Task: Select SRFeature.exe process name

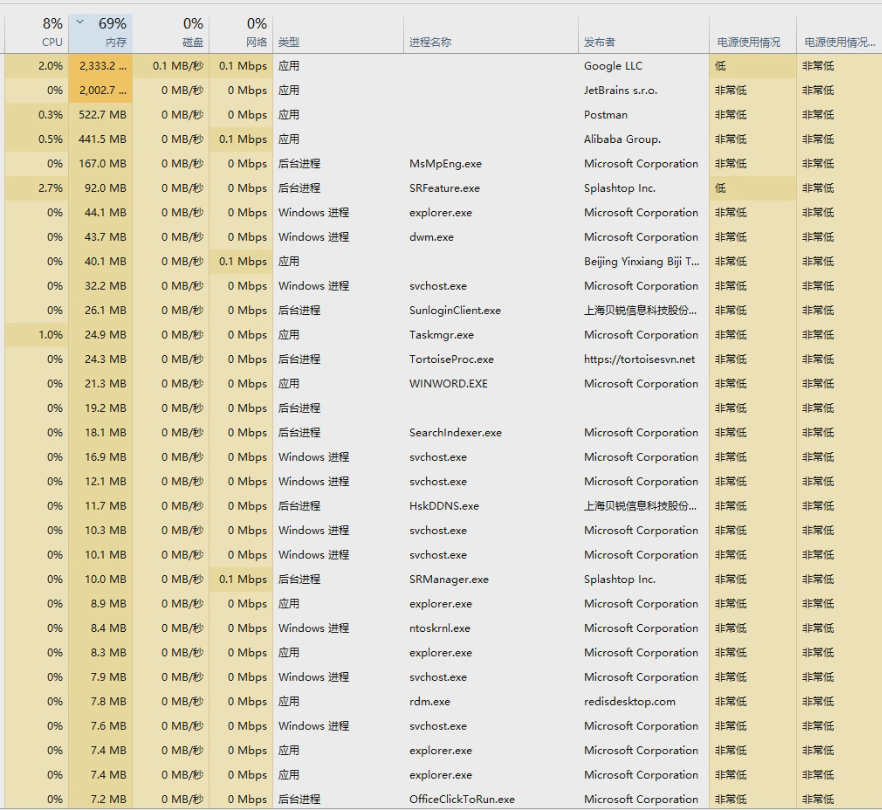Action: 444,188
